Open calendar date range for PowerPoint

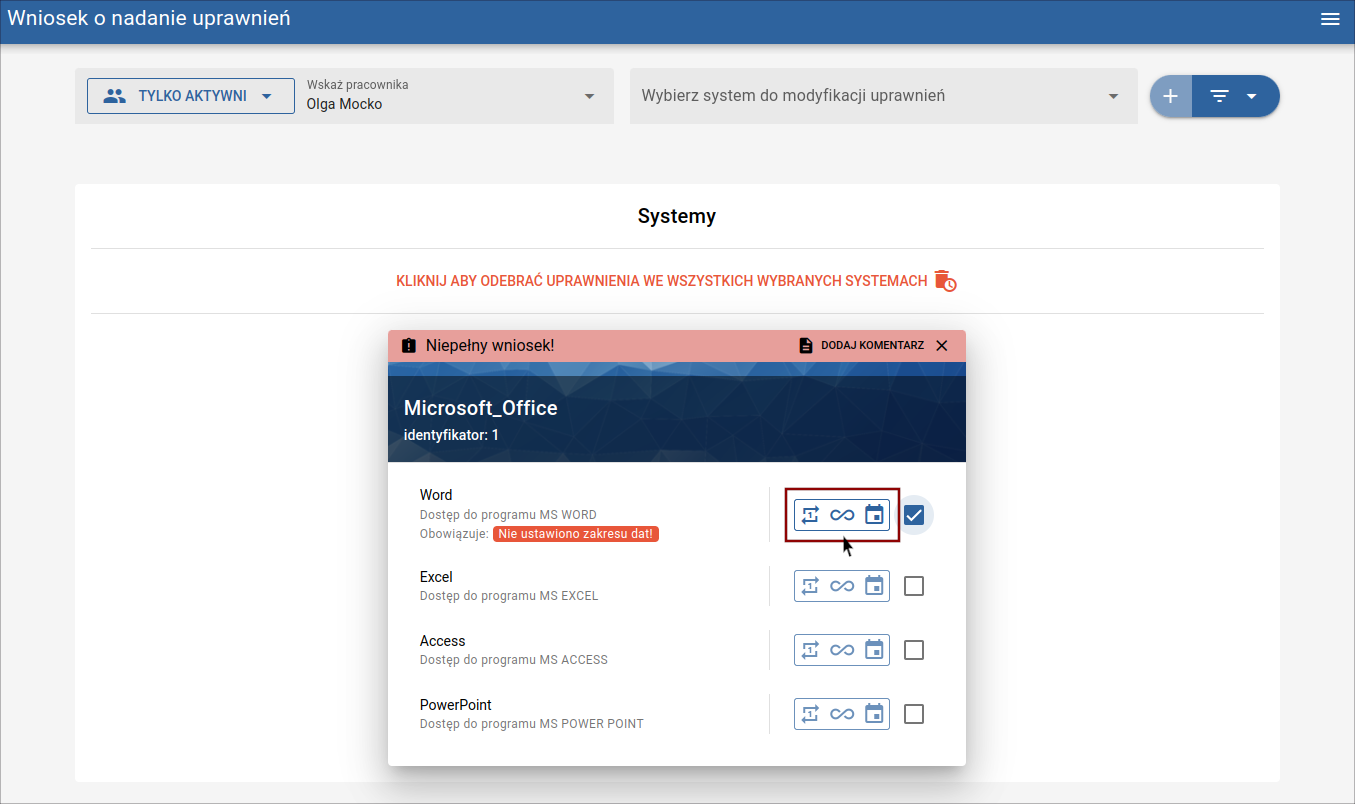click(x=875, y=714)
